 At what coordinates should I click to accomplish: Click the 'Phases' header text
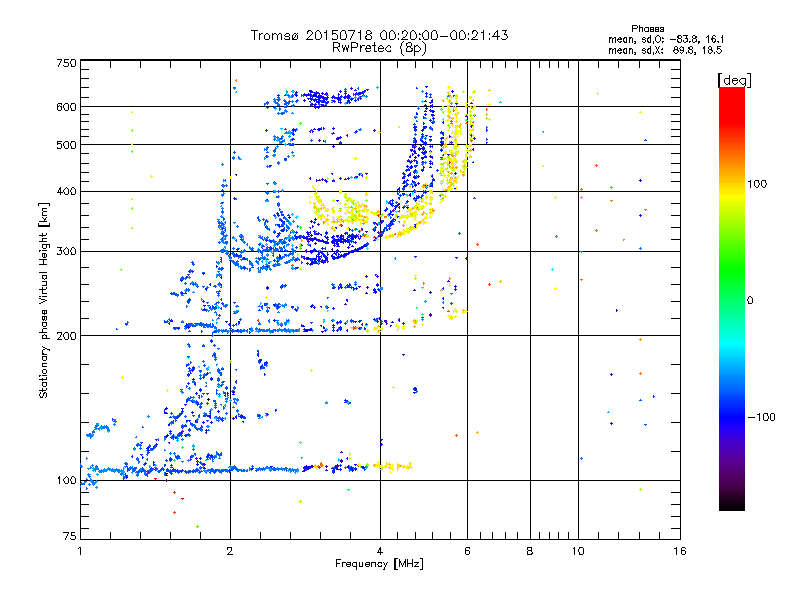647,29
